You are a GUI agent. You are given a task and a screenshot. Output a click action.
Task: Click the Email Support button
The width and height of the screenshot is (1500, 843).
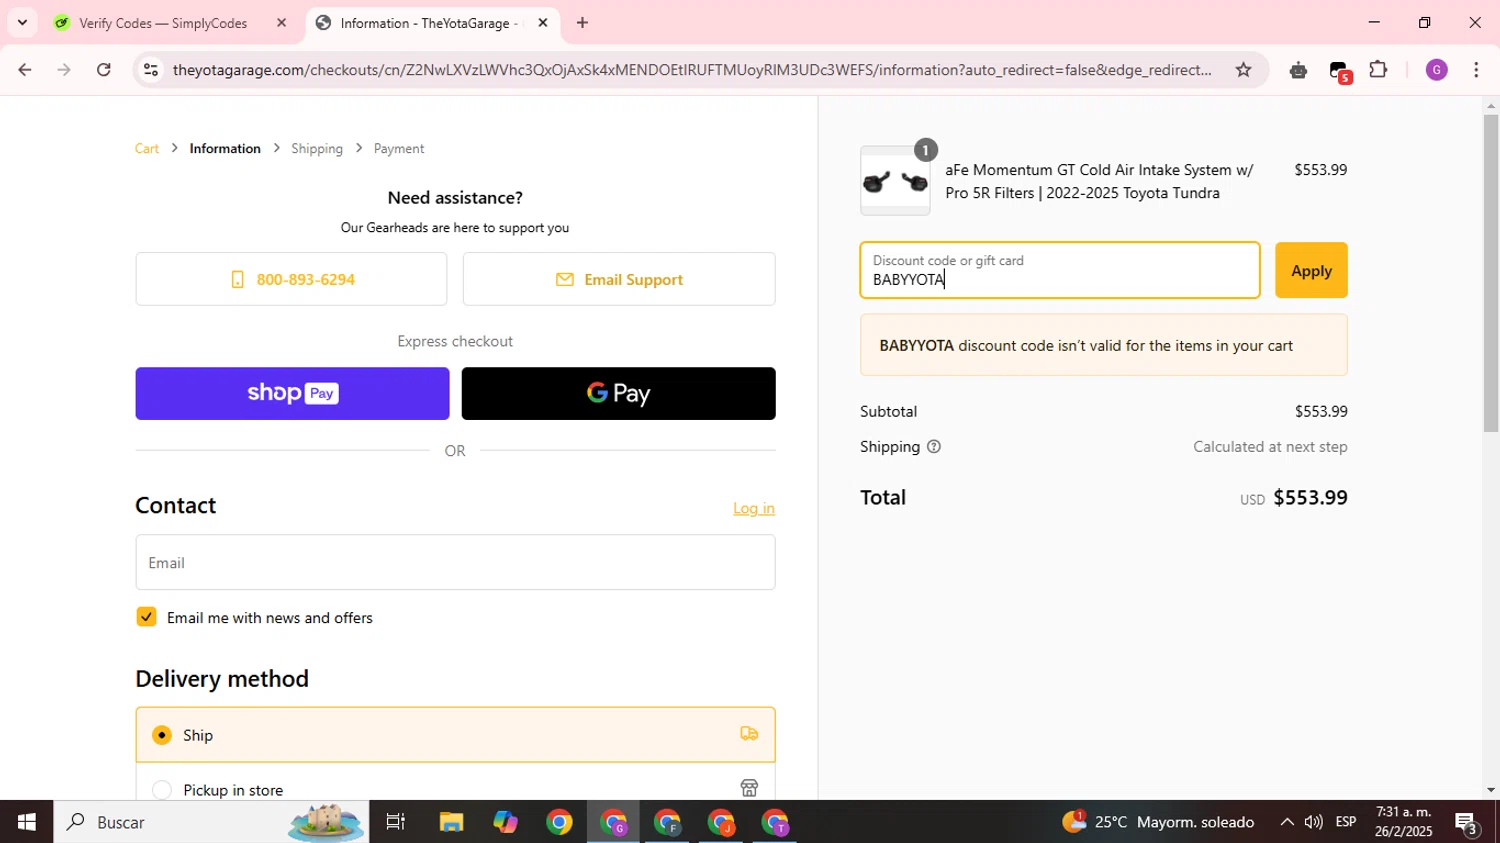click(x=619, y=279)
